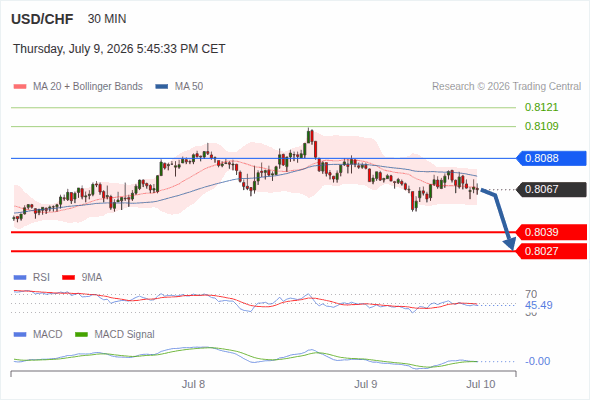The image size is (590, 400).
Task: Click the 9MA legend label
Action: (92, 277)
